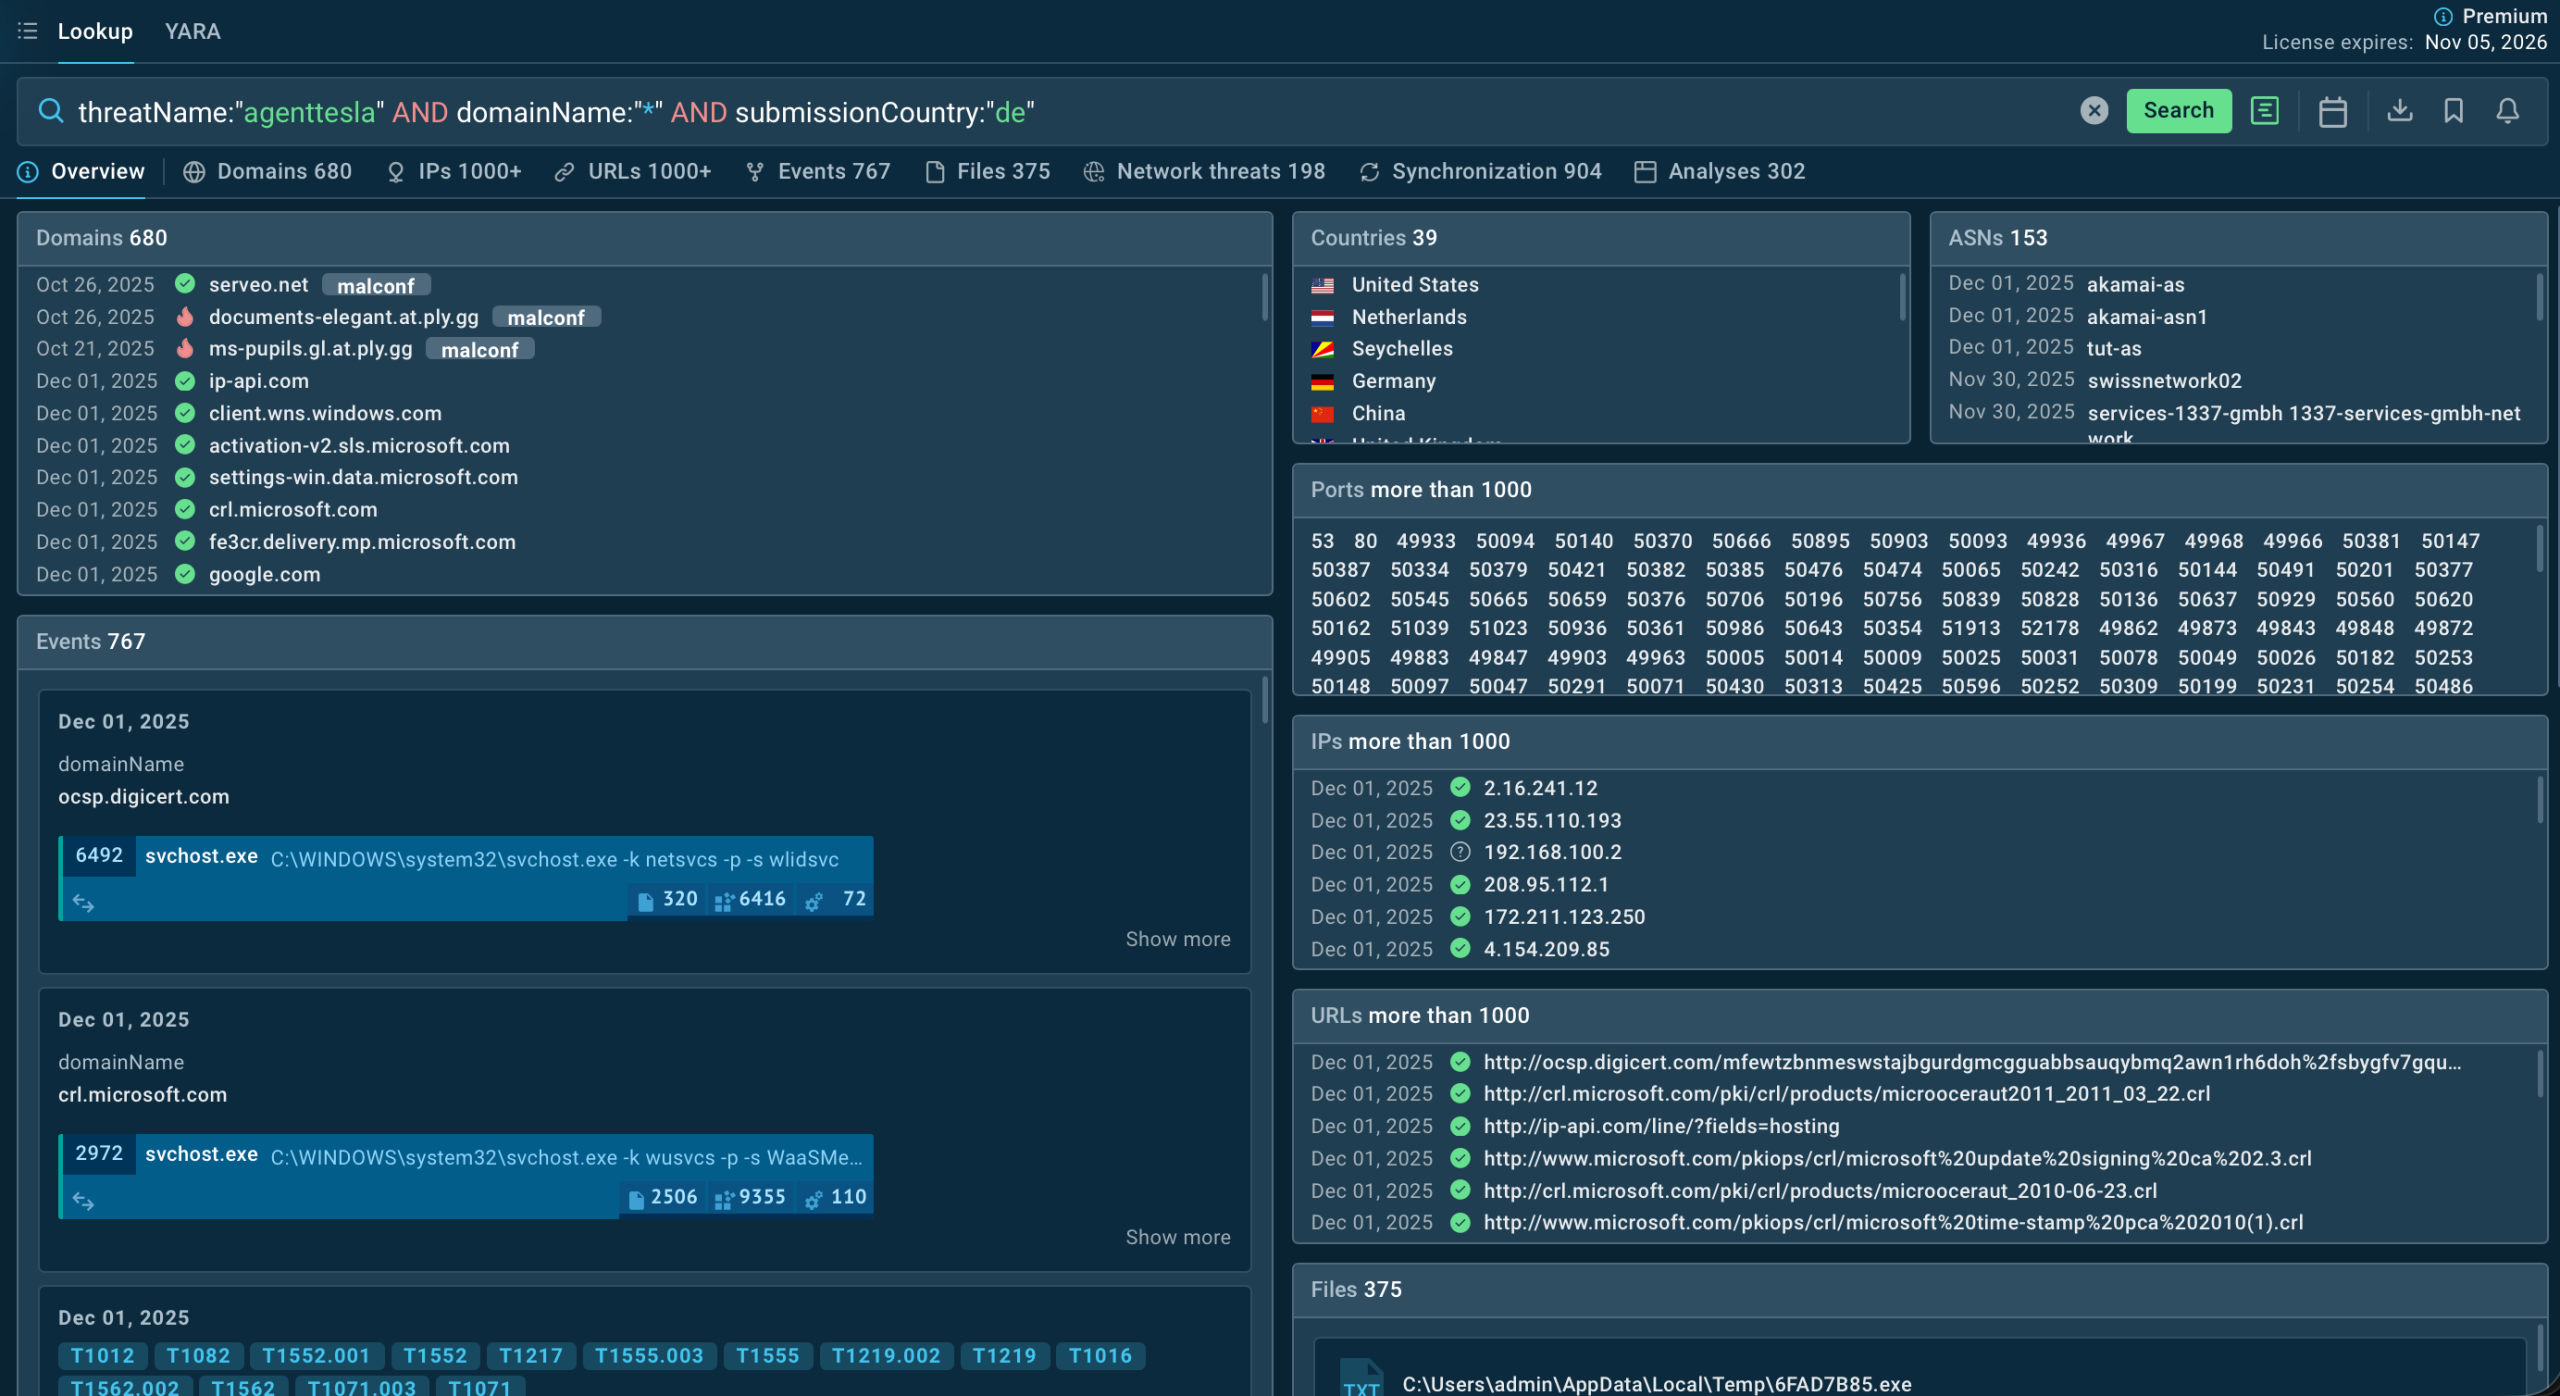Click expand arrows icon in process 6492
The height and width of the screenshot is (1396, 2560).
(84, 903)
